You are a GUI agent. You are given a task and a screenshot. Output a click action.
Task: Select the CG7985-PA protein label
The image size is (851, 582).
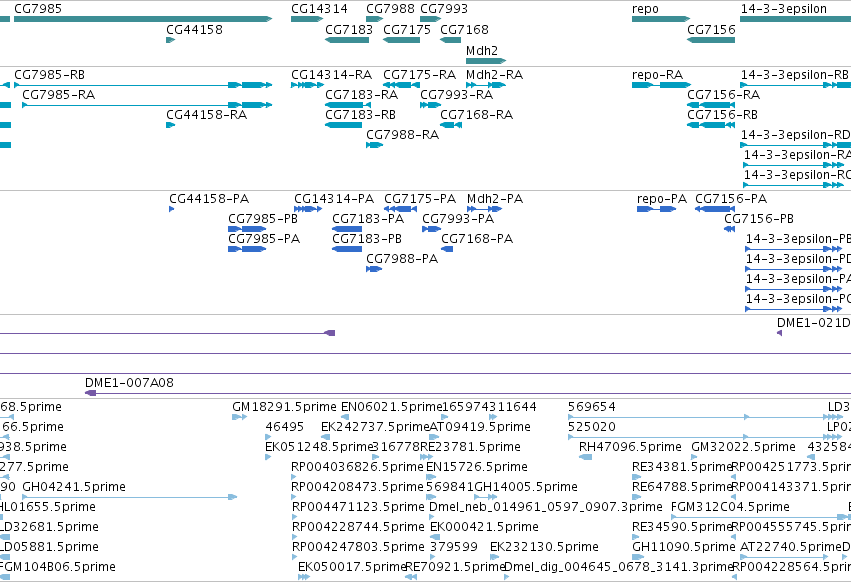(x=264, y=239)
